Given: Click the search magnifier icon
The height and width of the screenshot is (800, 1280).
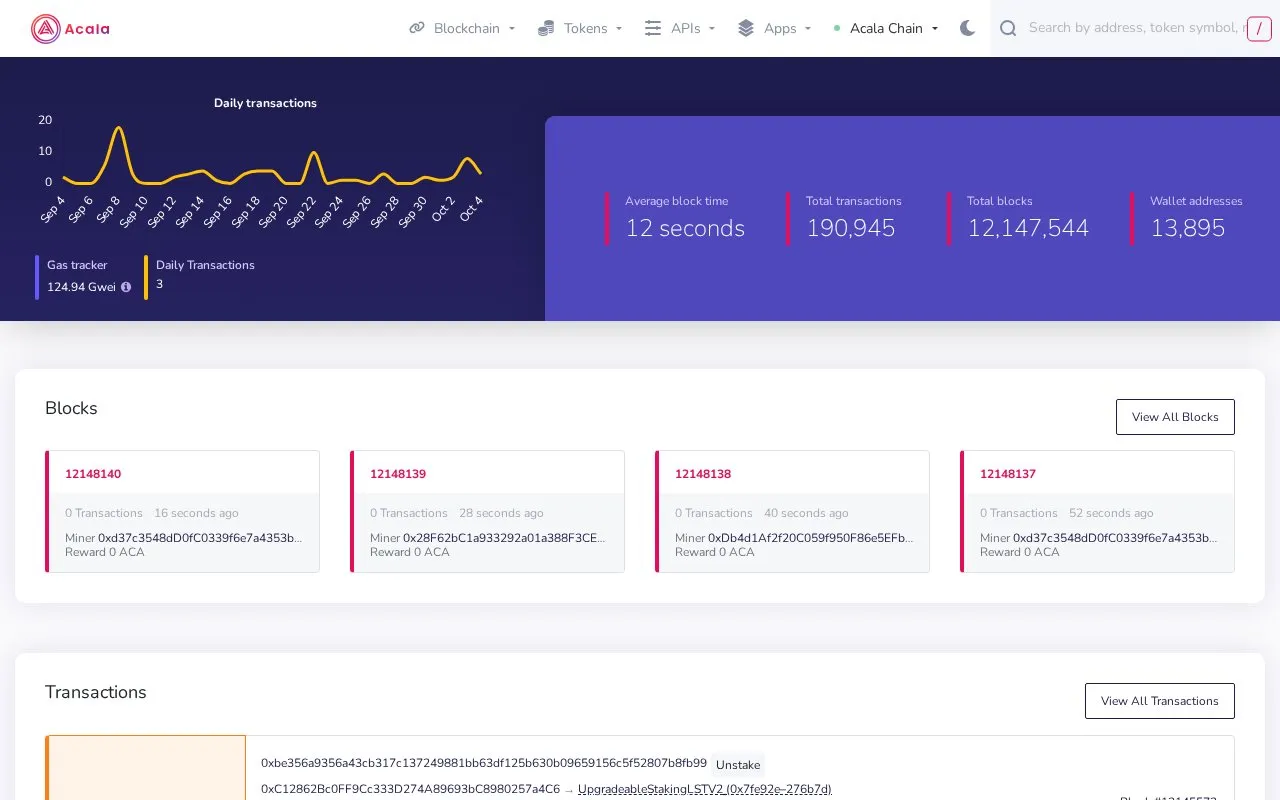Looking at the screenshot, I should coord(1008,28).
